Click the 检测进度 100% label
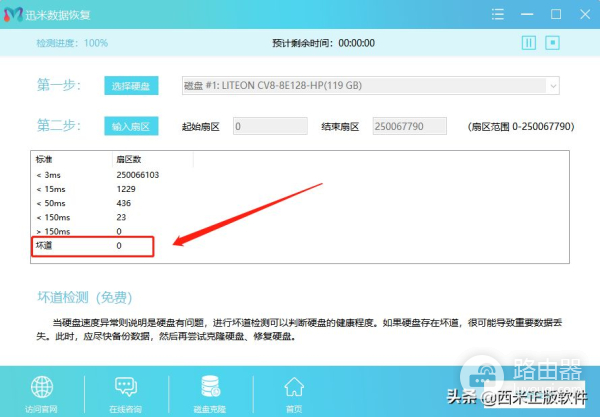600x417 pixels. (x=72, y=43)
